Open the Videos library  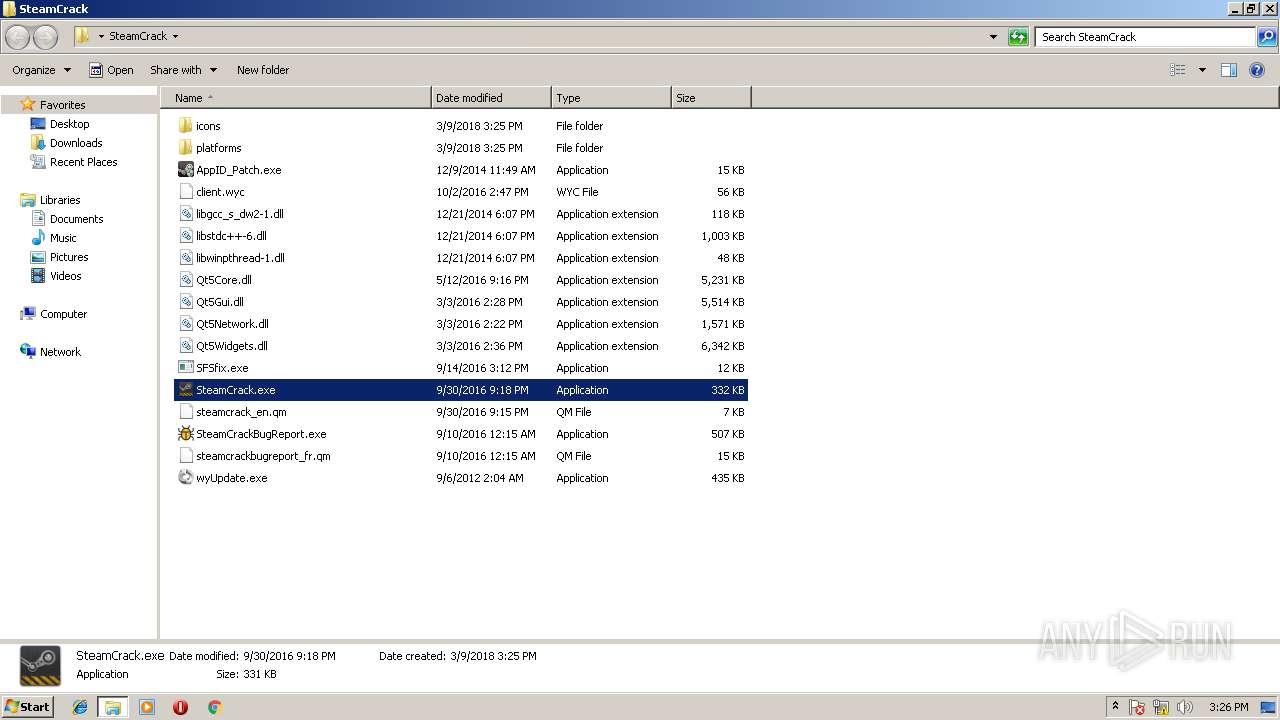pyautogui.click(x=65, y=276)
